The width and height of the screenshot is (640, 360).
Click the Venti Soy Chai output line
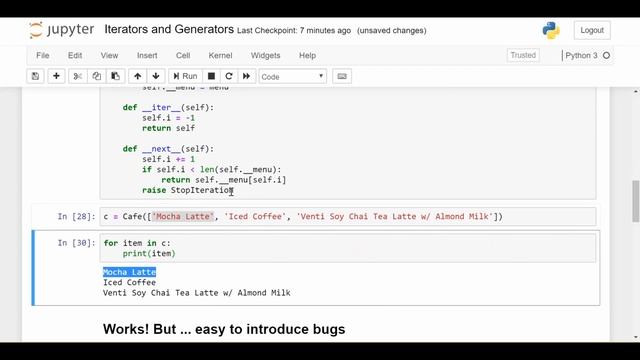[197, 293]
